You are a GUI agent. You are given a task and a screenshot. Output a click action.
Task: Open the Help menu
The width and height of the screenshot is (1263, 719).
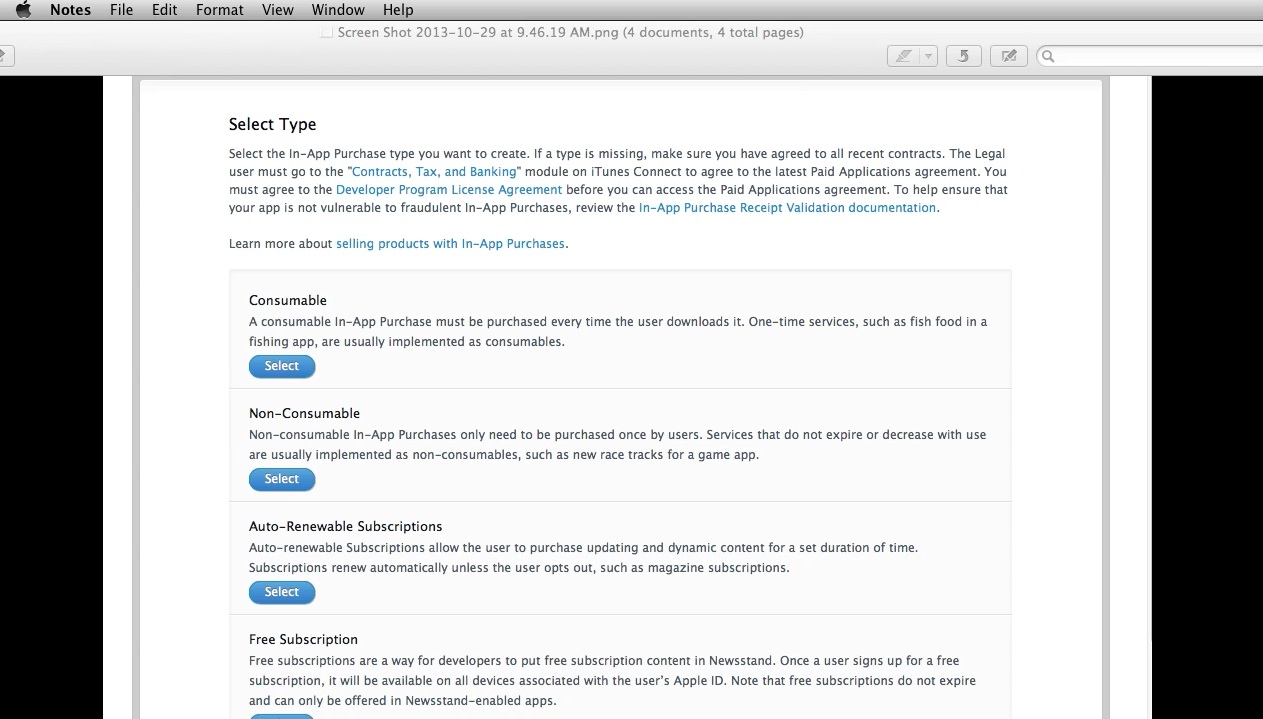coord(397,10)
